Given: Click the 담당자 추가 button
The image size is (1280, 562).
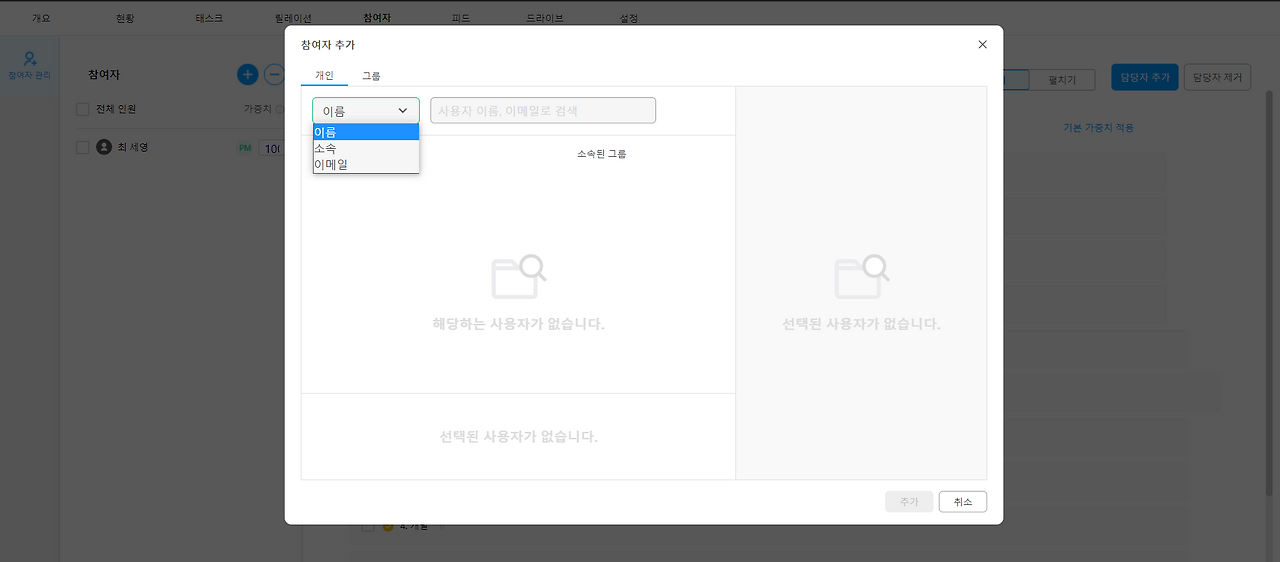Looking at the screenshot, I should click(x=1145, y=78).
